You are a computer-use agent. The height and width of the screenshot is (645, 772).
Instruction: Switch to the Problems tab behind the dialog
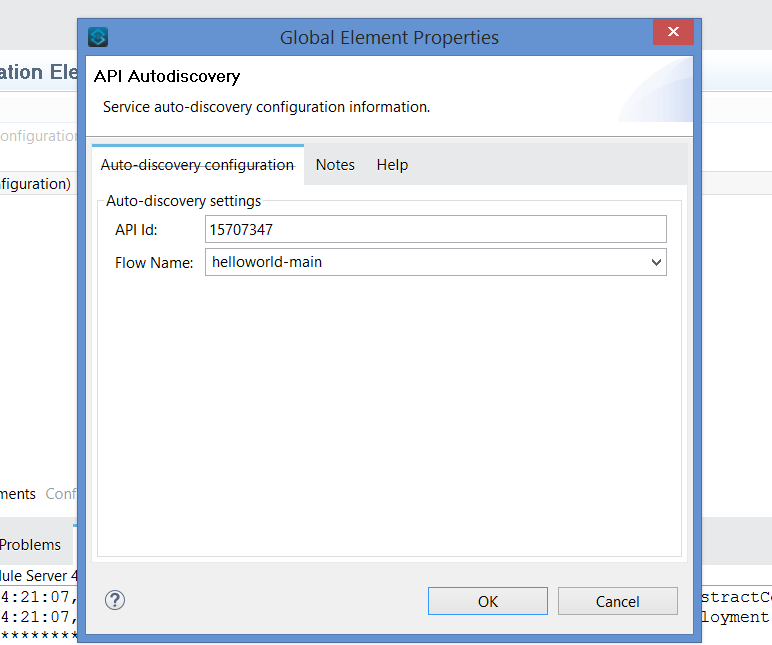pos(31,545)
